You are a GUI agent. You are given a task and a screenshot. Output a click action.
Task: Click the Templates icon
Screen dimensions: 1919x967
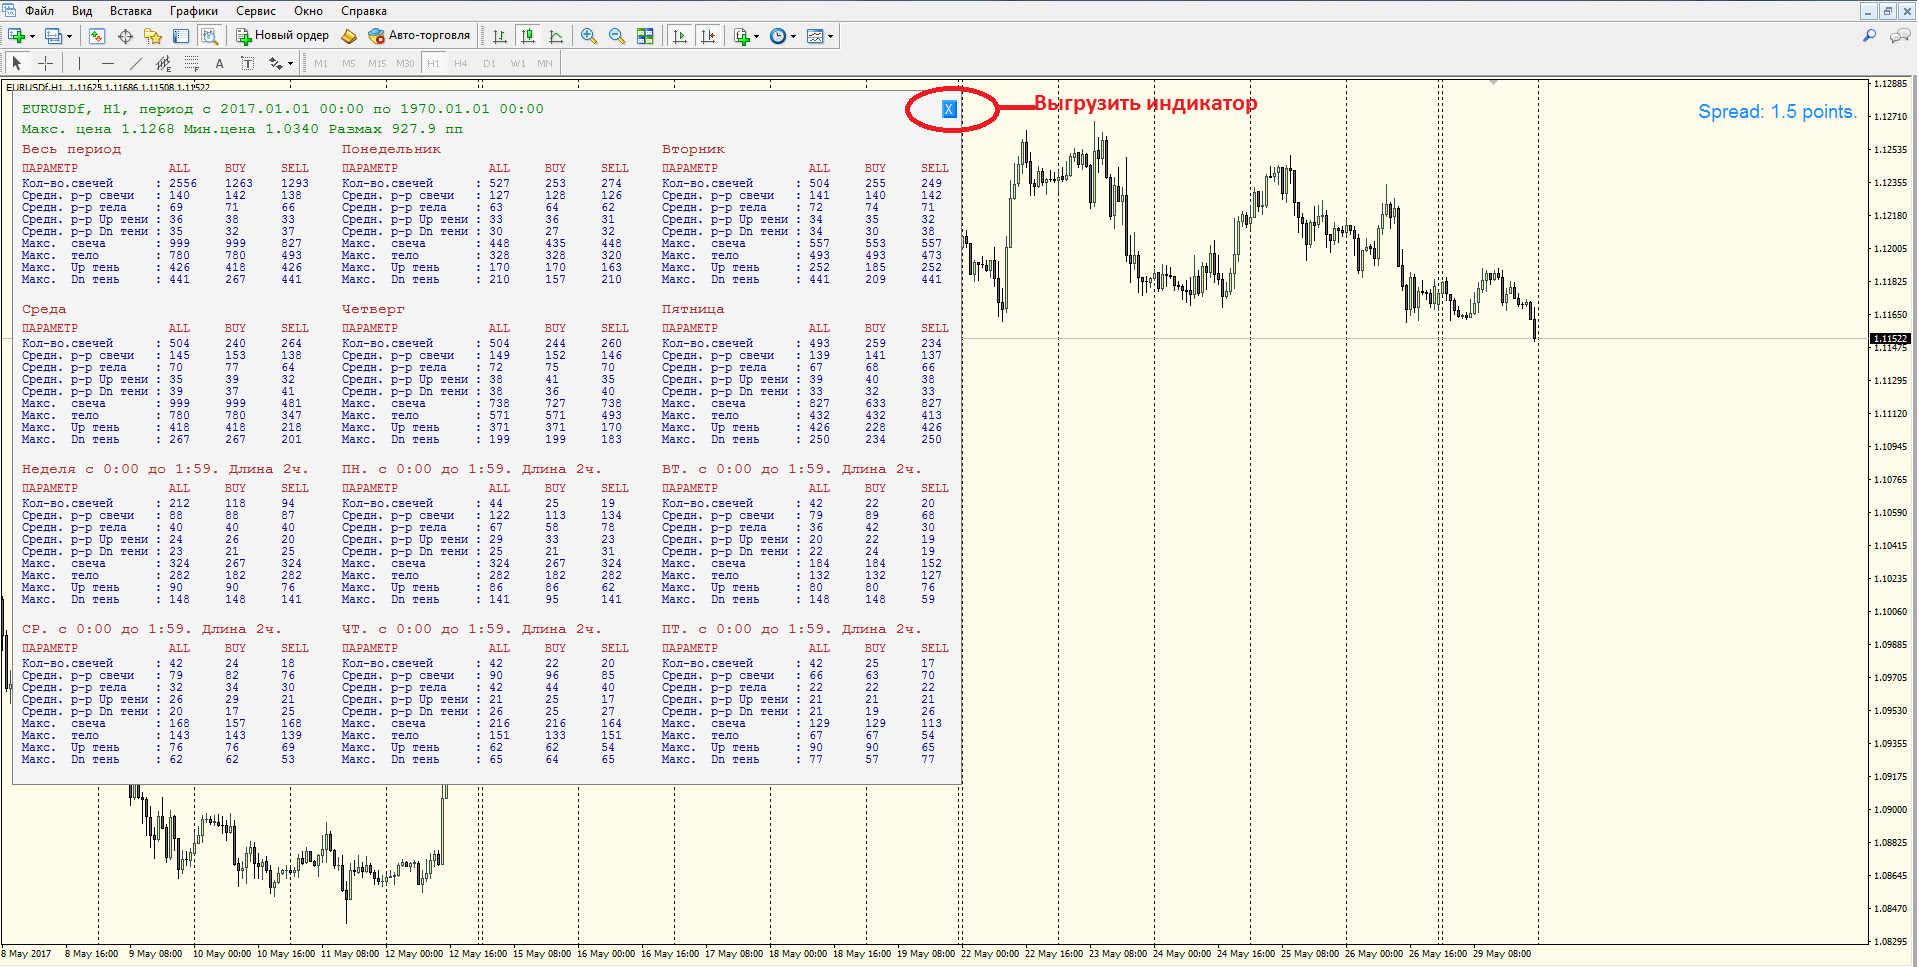tap(815, 36)
